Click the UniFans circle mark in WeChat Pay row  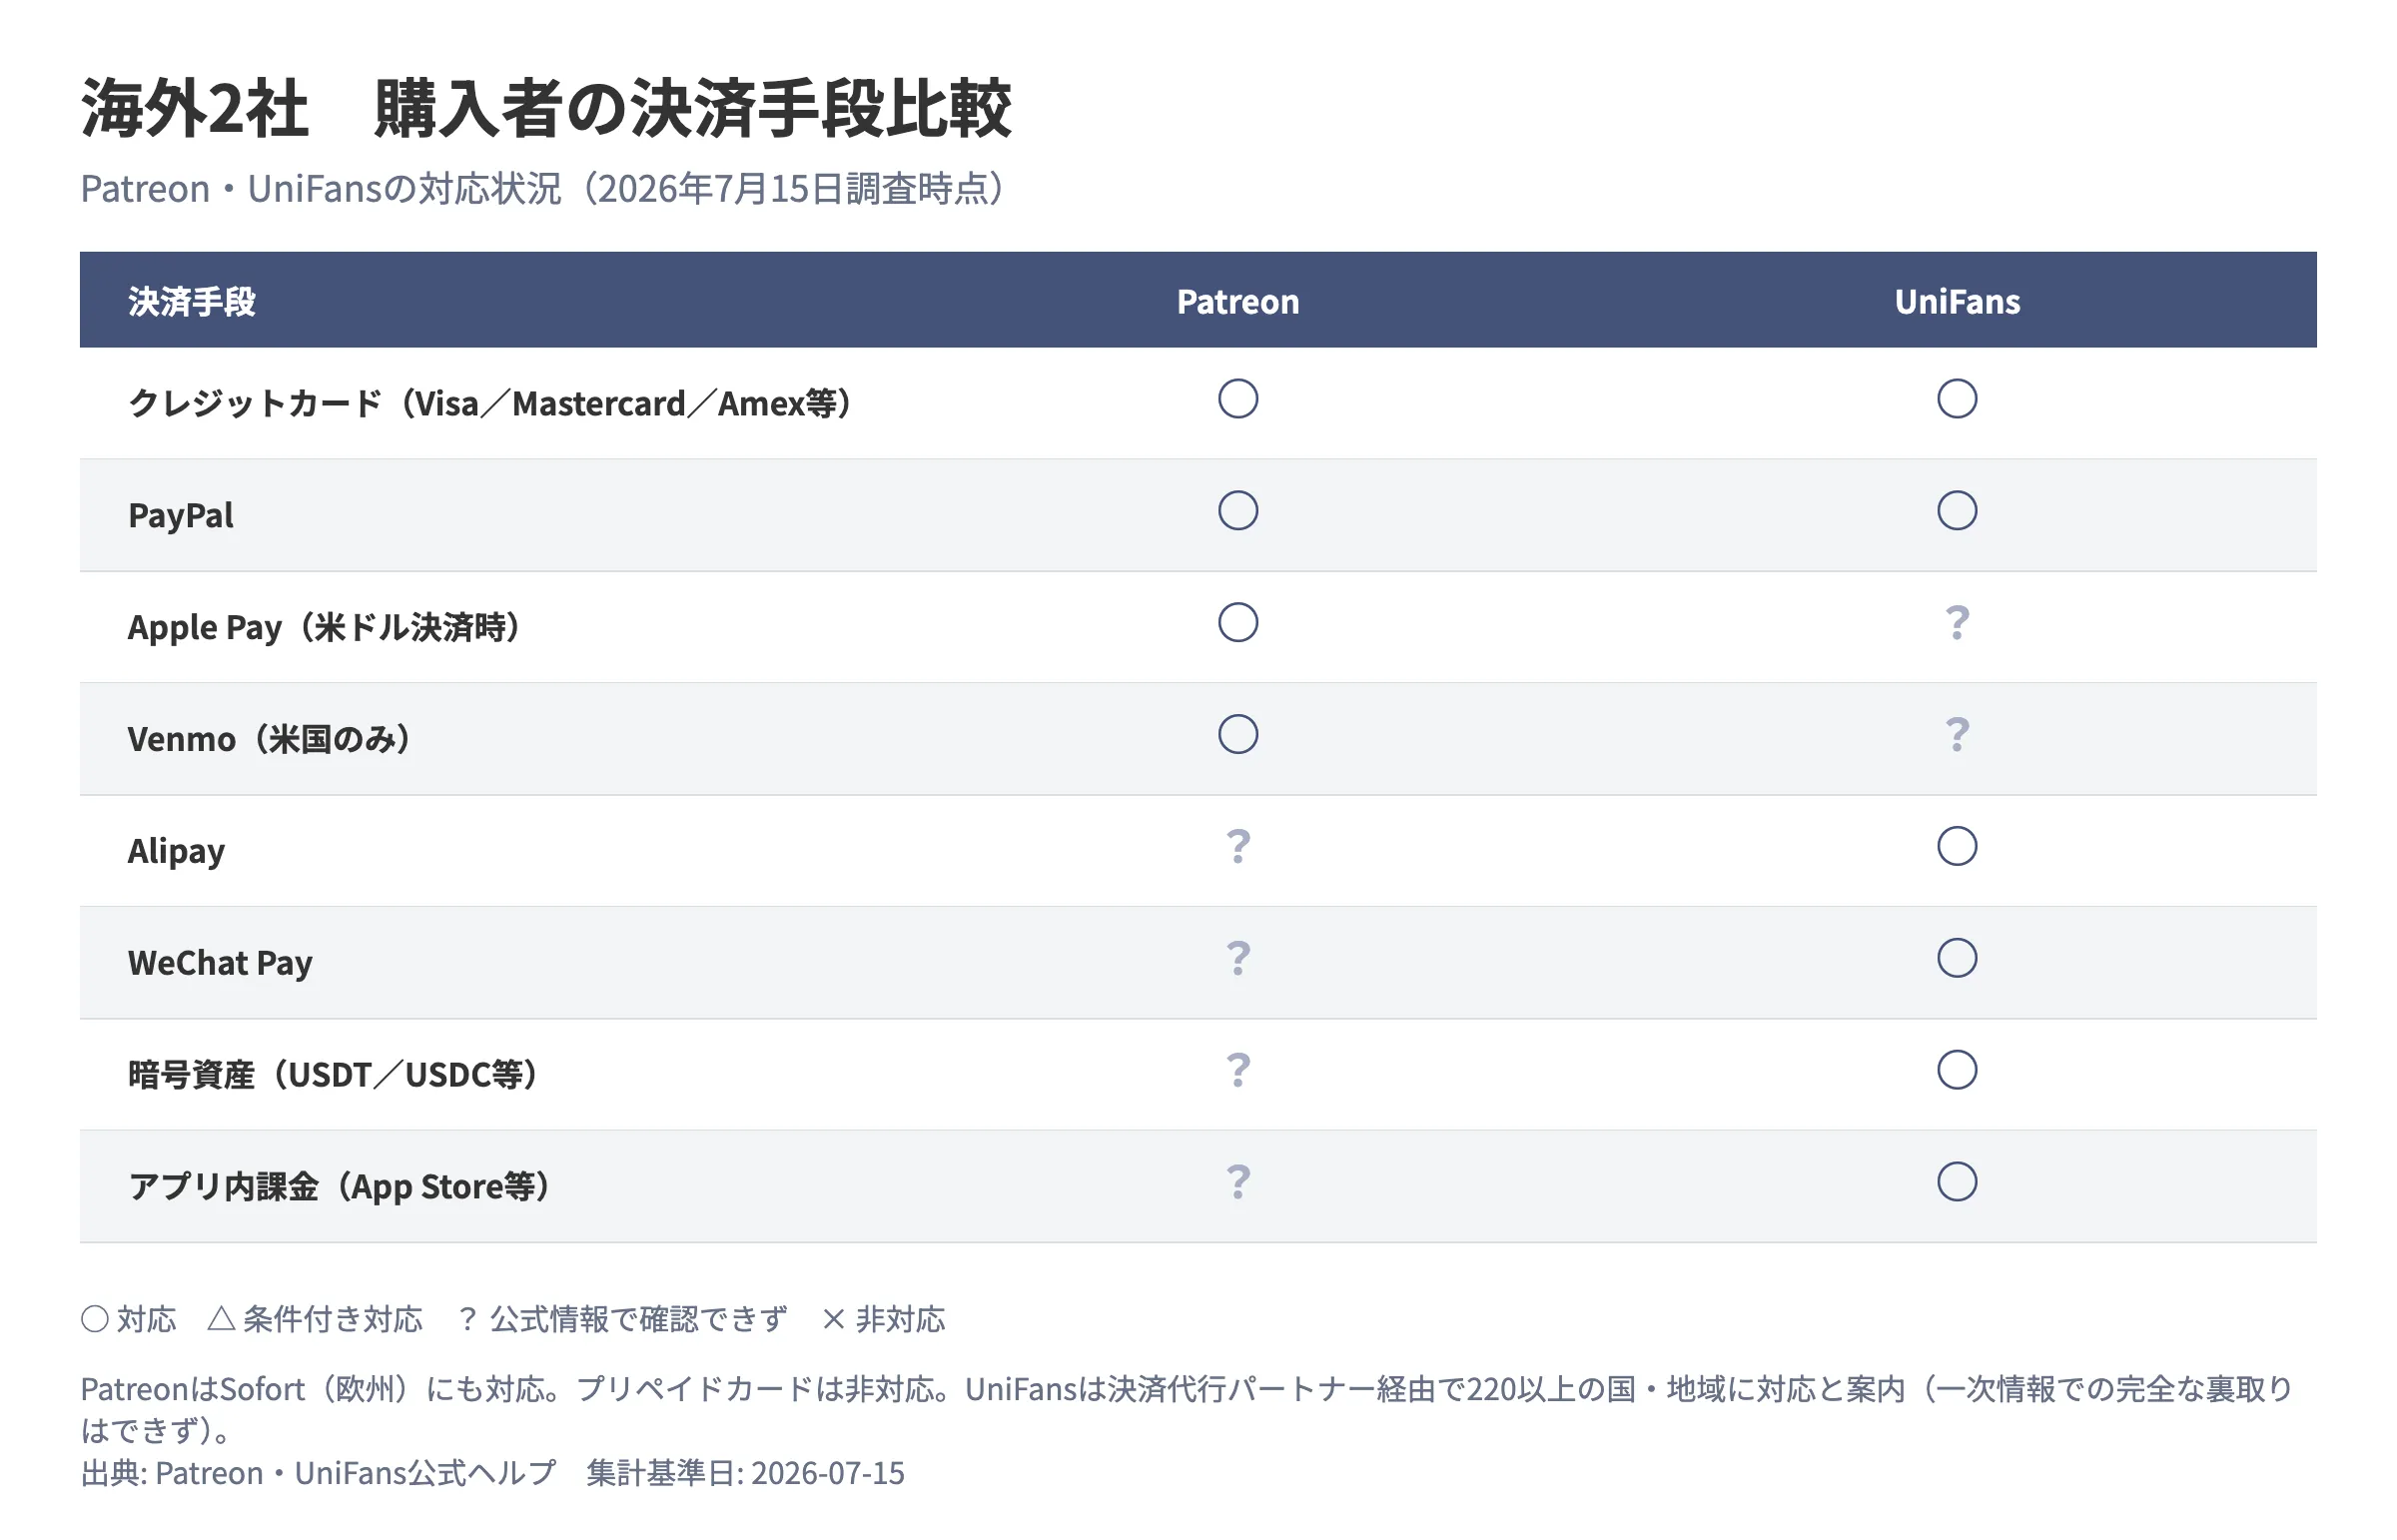[x=1957, y=959]
